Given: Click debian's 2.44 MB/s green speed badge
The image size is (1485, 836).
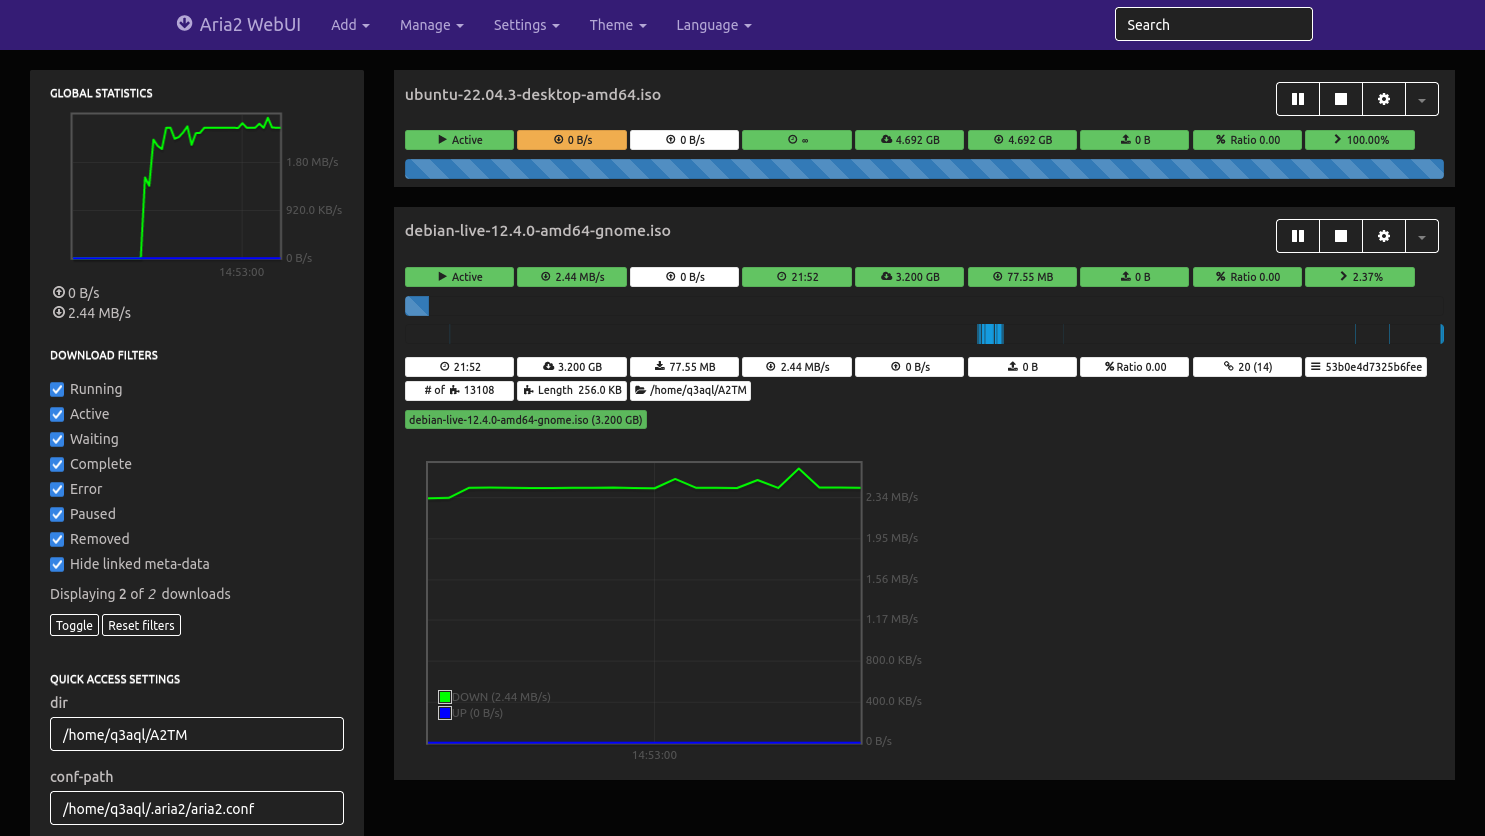Looking at the screenshot, I should pyautogui.click(x=572, y=277).
